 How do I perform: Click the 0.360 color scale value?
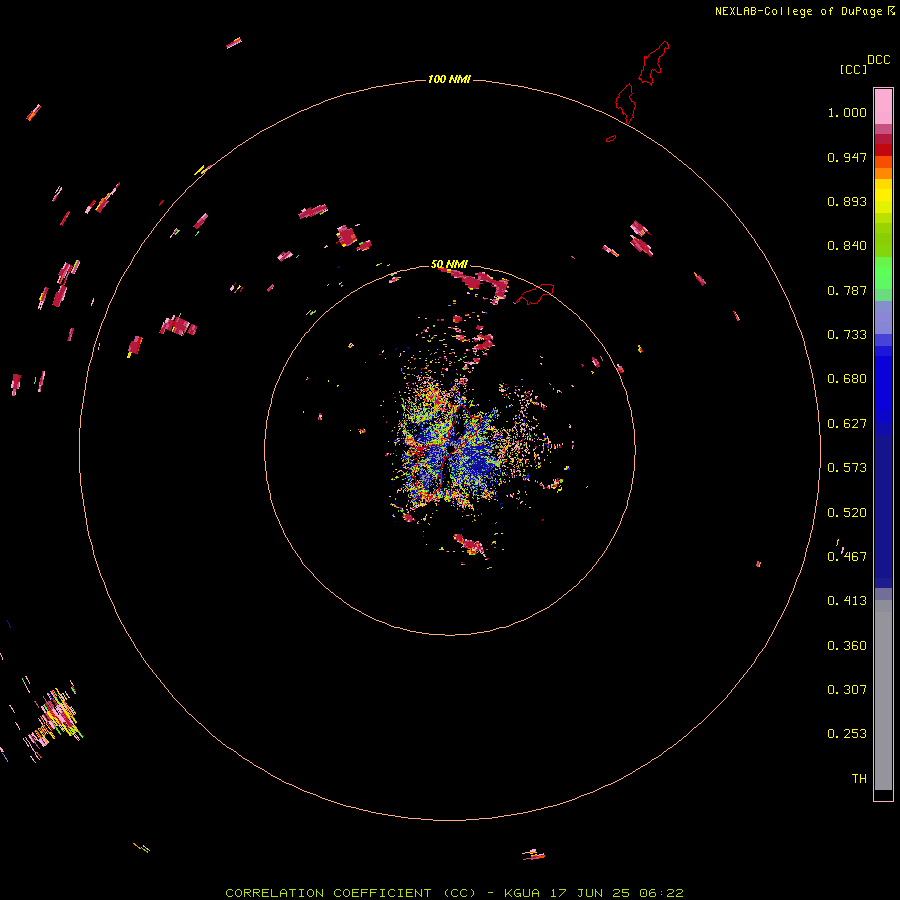click(847, 646)
